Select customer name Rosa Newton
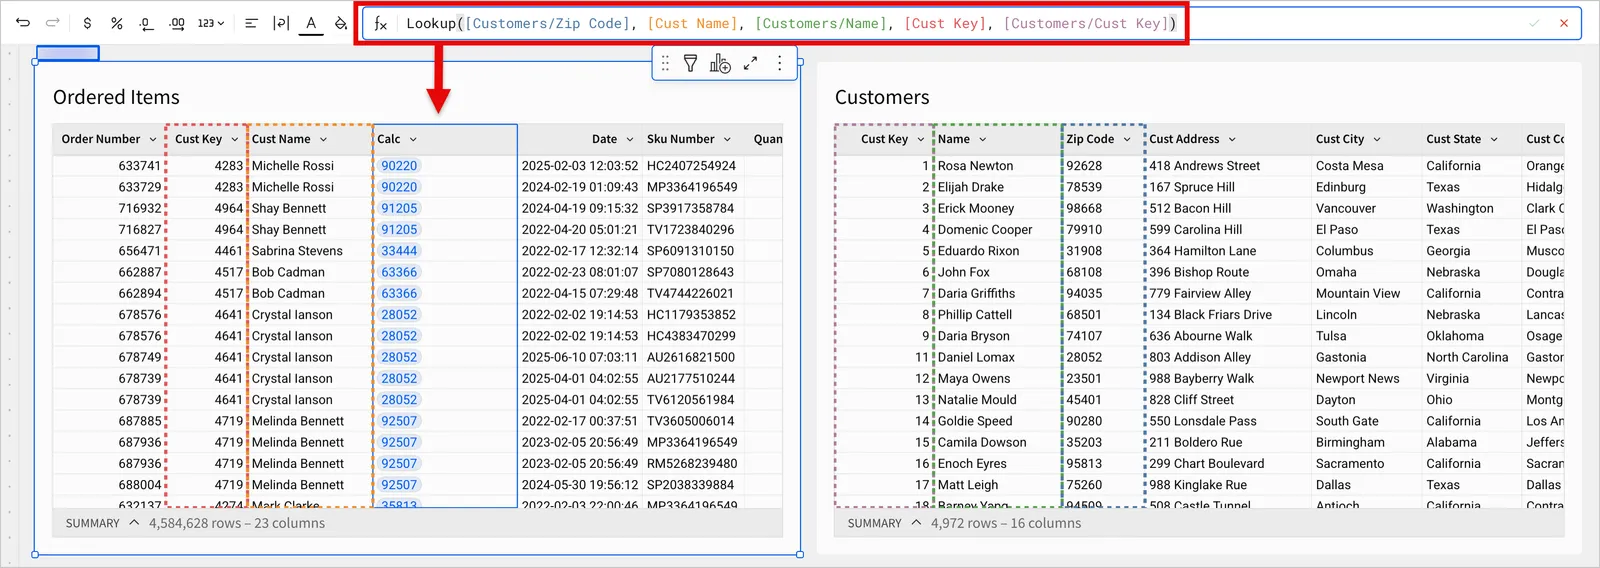1600x568 pixels. coord(975,166)
